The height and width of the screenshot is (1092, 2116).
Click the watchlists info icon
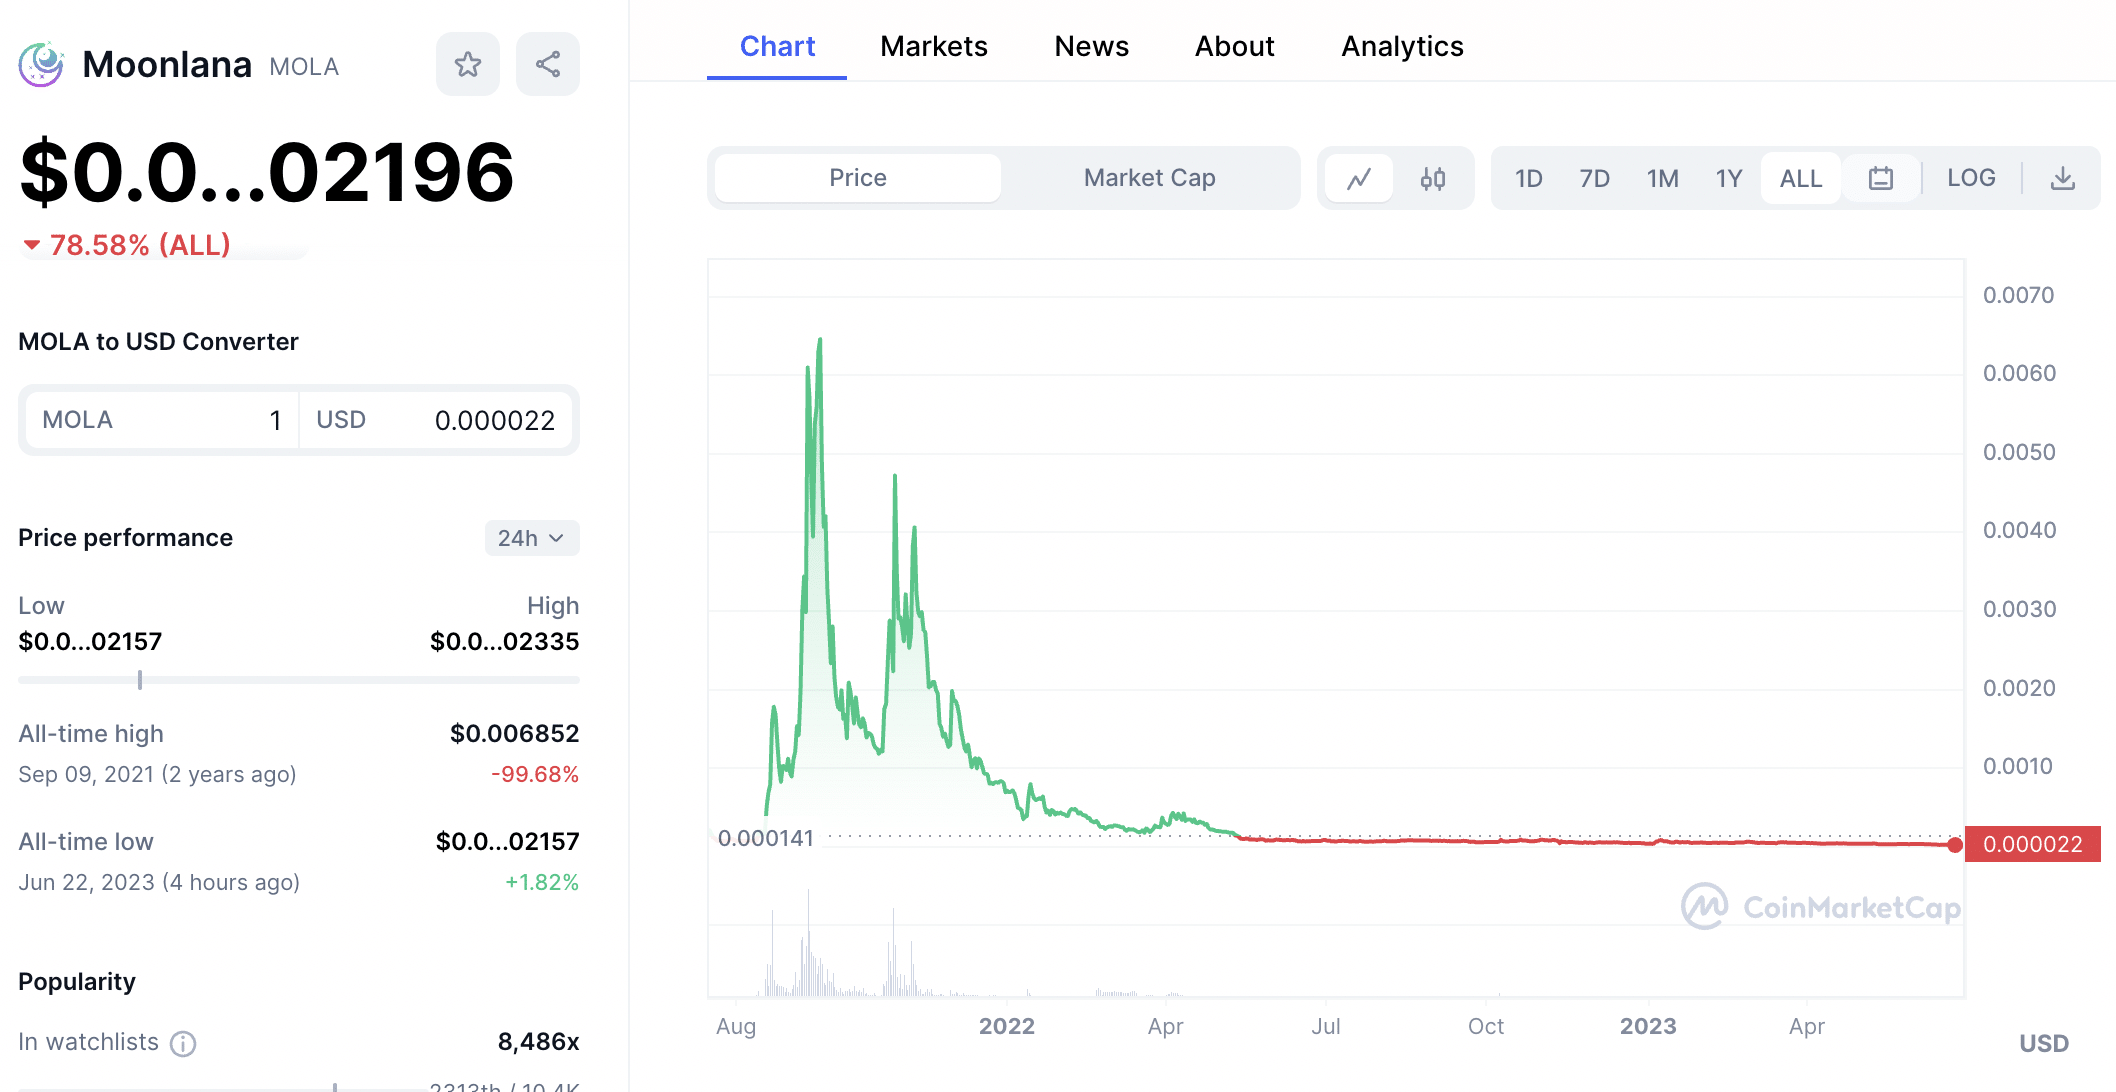[x=183, y=1043]
